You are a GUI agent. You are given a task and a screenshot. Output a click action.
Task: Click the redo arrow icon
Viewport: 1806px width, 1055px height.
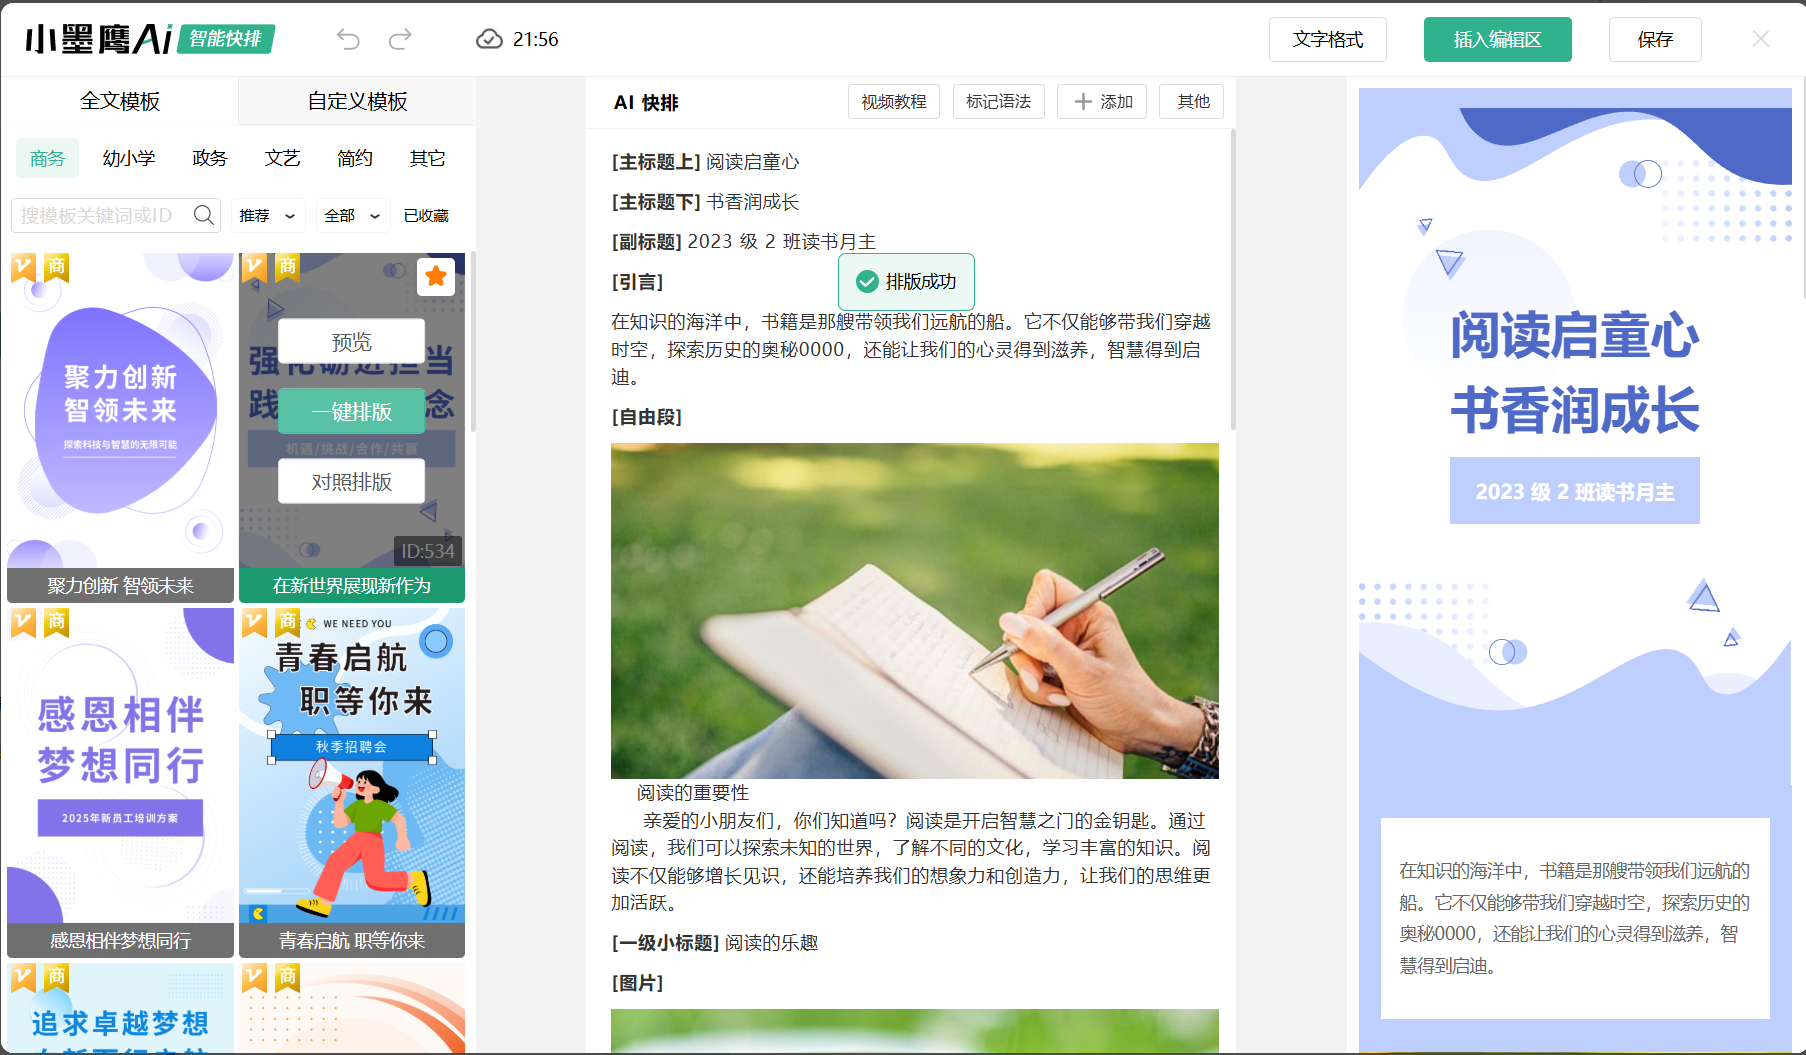pyautogui.click(x=401, y=39)
